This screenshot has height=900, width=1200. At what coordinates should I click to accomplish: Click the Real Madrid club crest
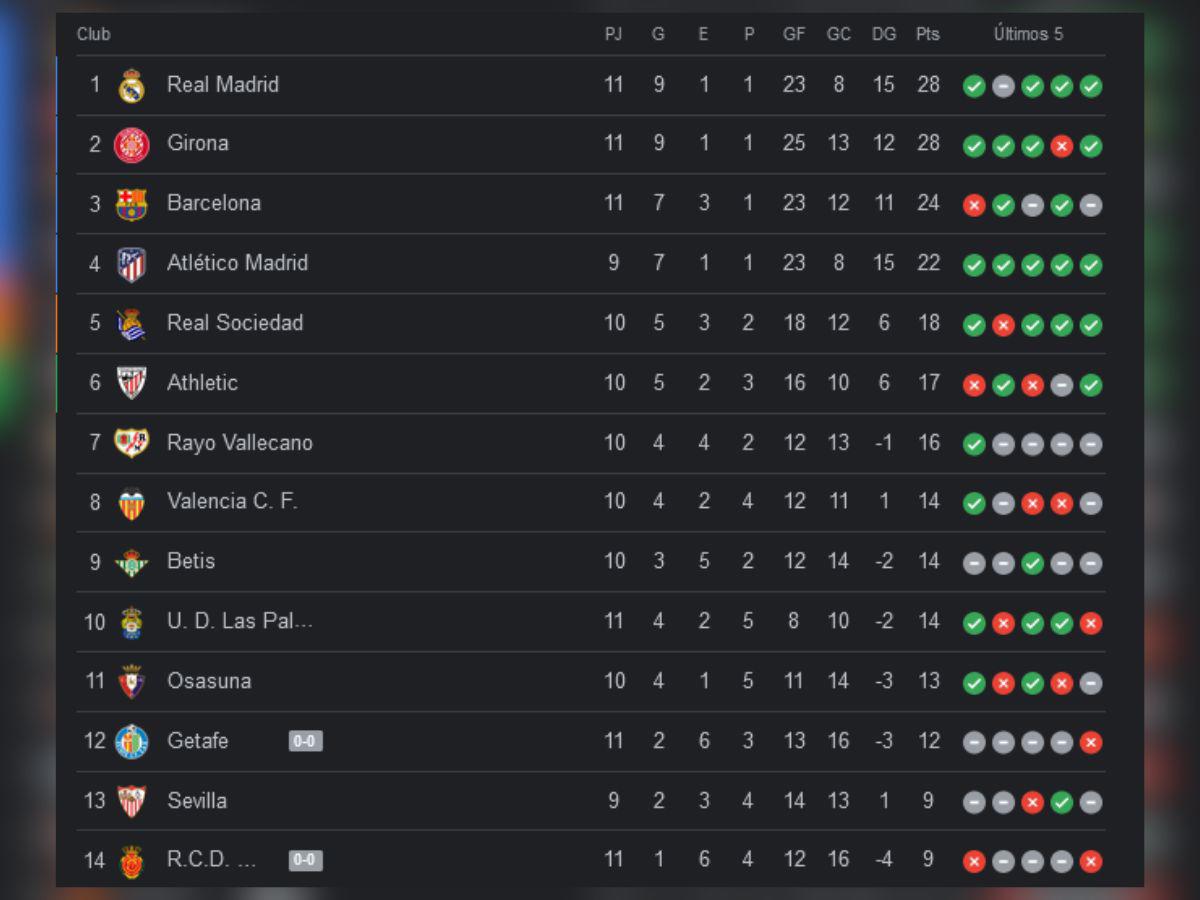131,84
